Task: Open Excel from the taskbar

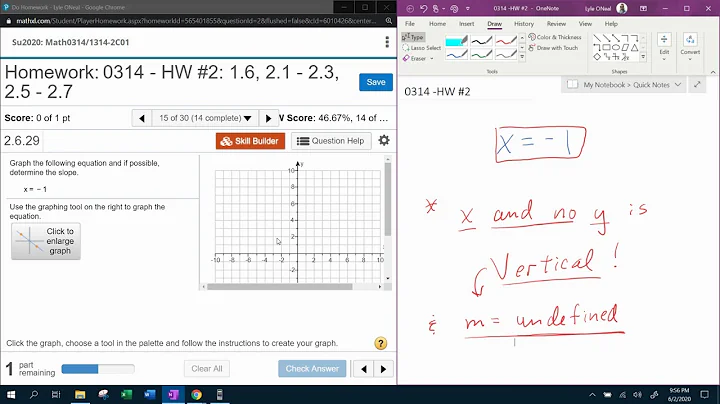Action: click(x=126, y=395)
